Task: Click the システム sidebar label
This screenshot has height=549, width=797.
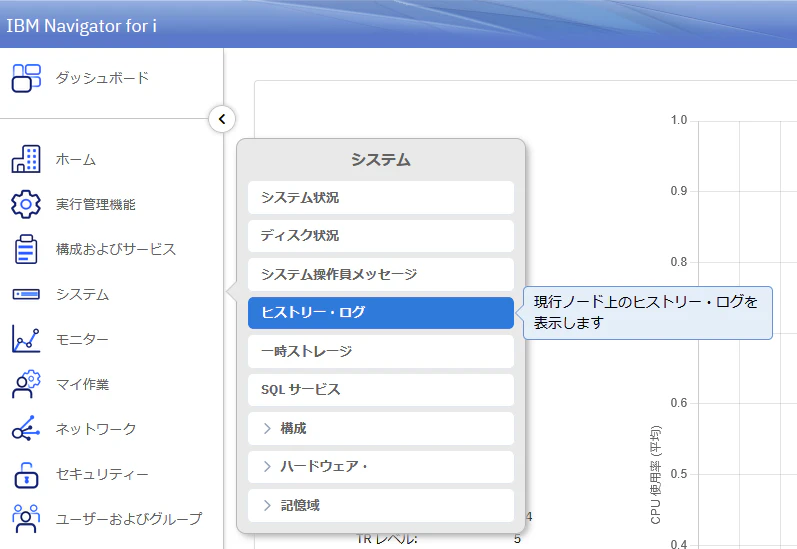Action: (x=82, y=294)
